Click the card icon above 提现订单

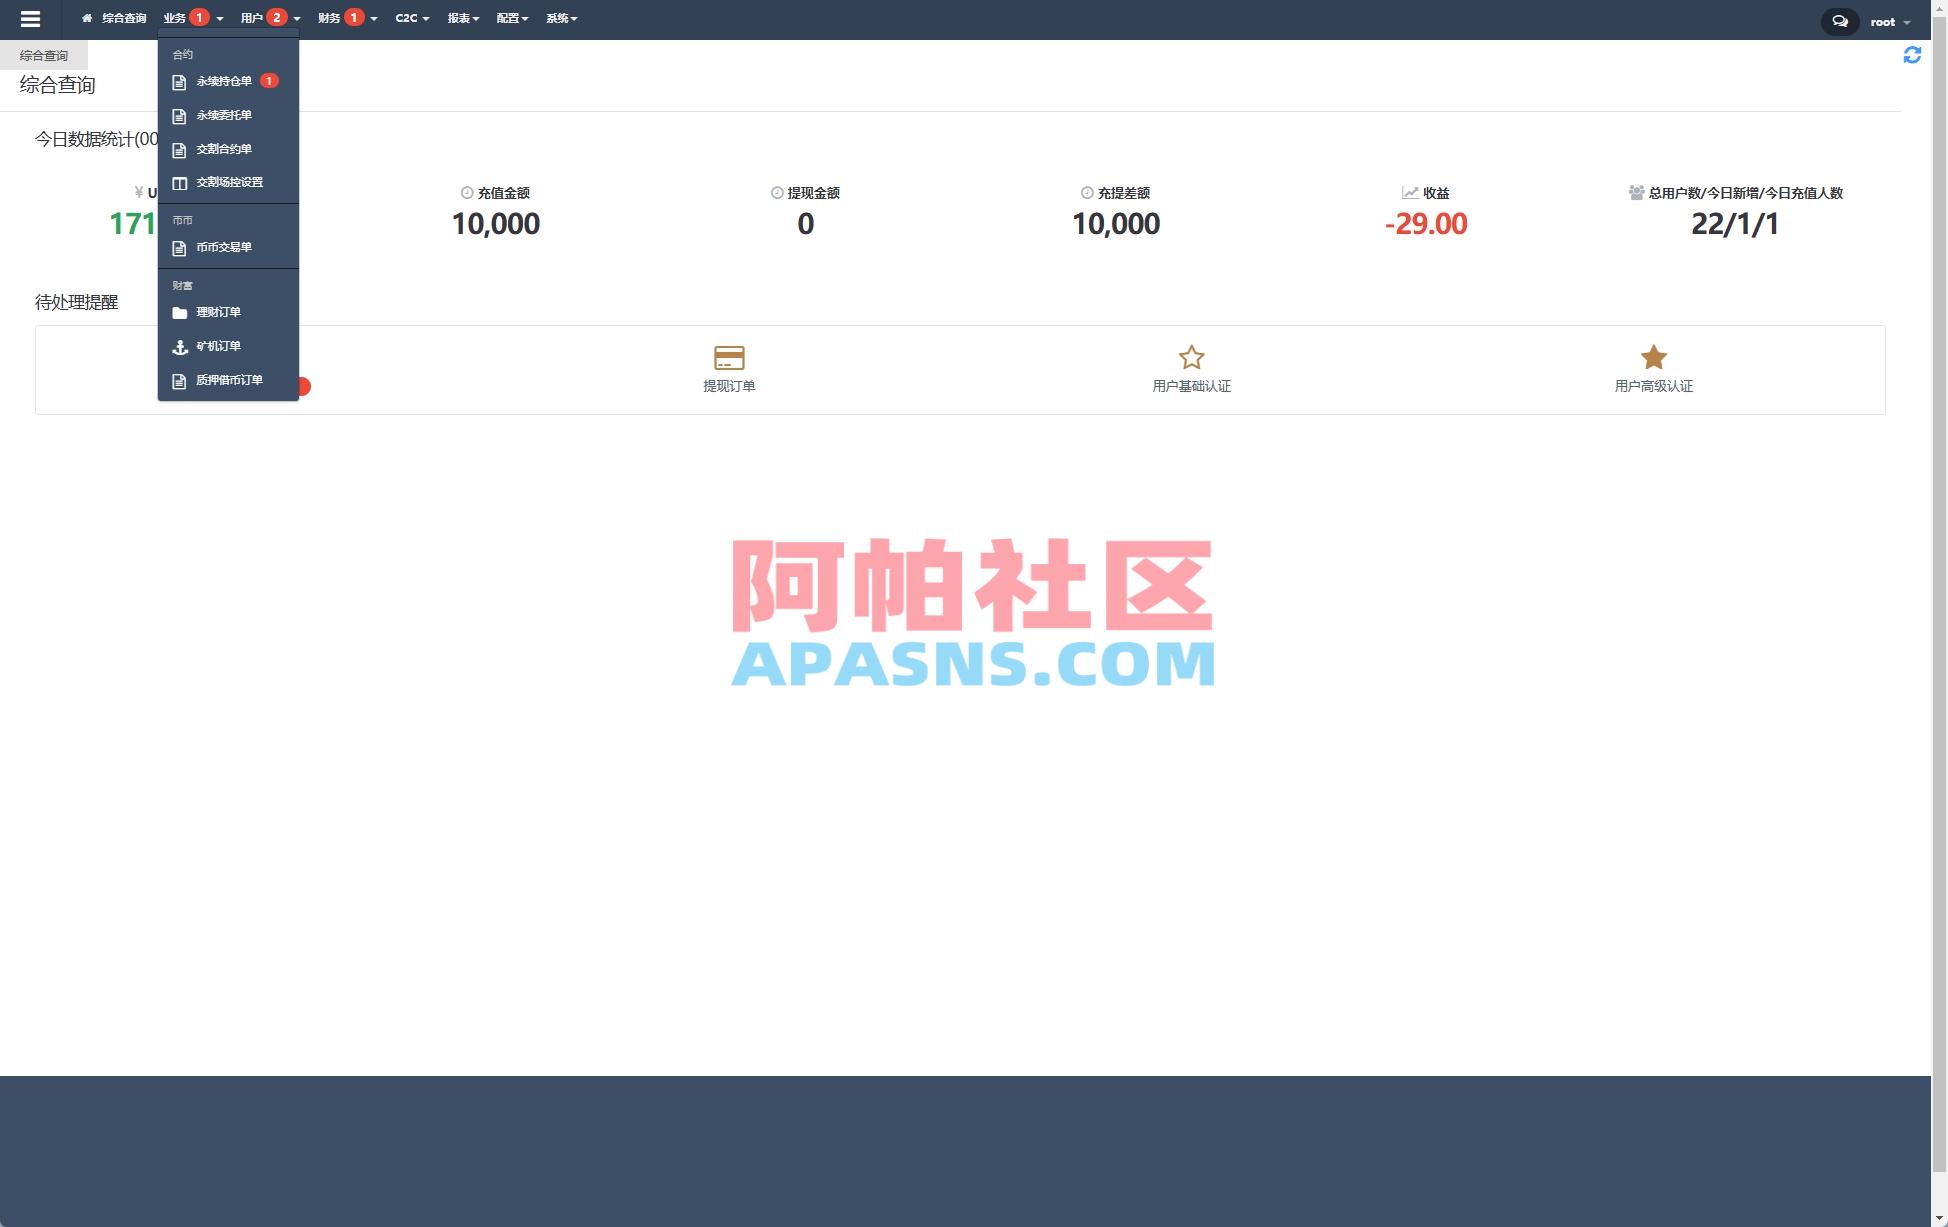731,357
